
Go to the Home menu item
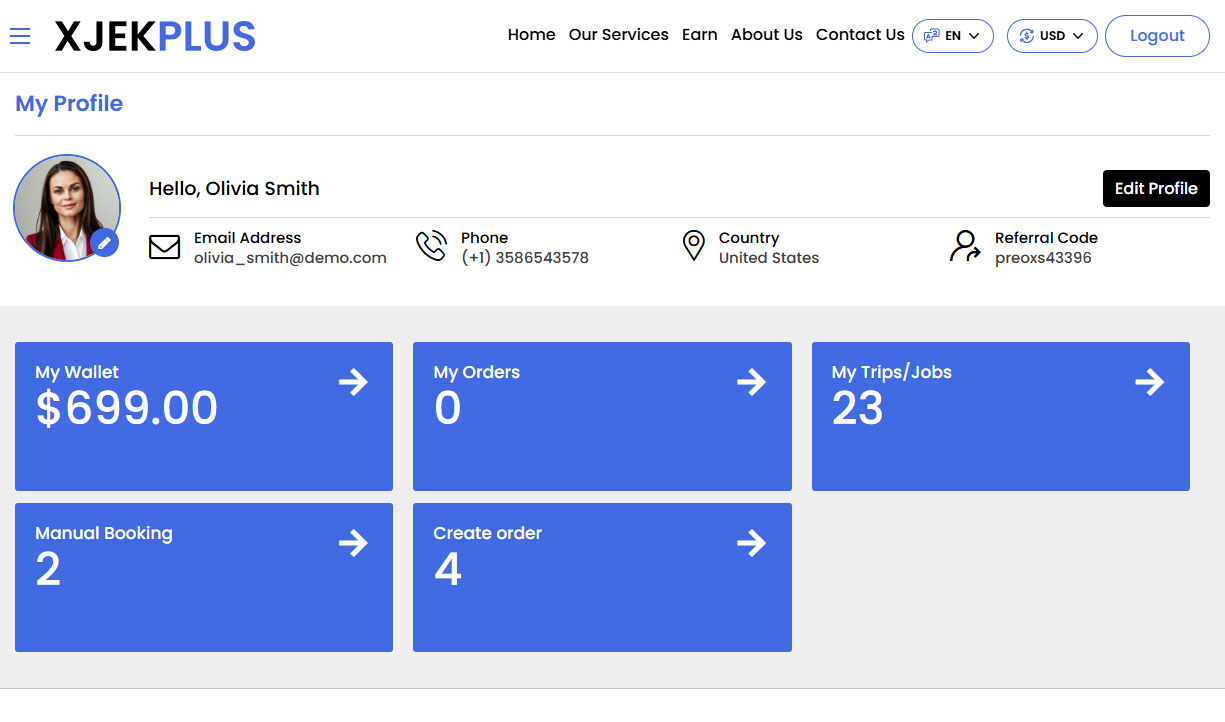[x=531, y=35]
